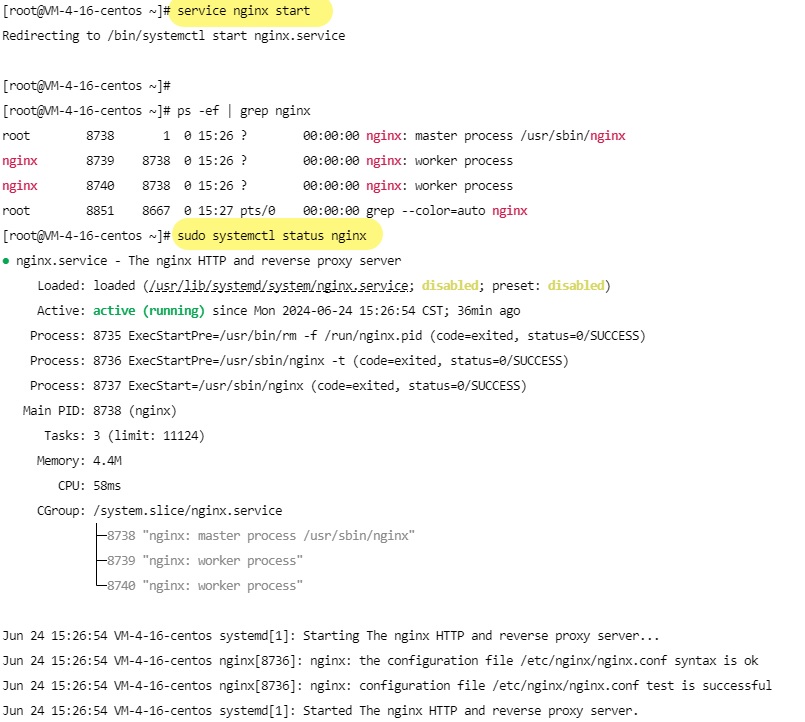Viewport: 805px width, 722px height.
Task: Click the 'Memory: 4.4M' value
Action: (x=107, y=461)
